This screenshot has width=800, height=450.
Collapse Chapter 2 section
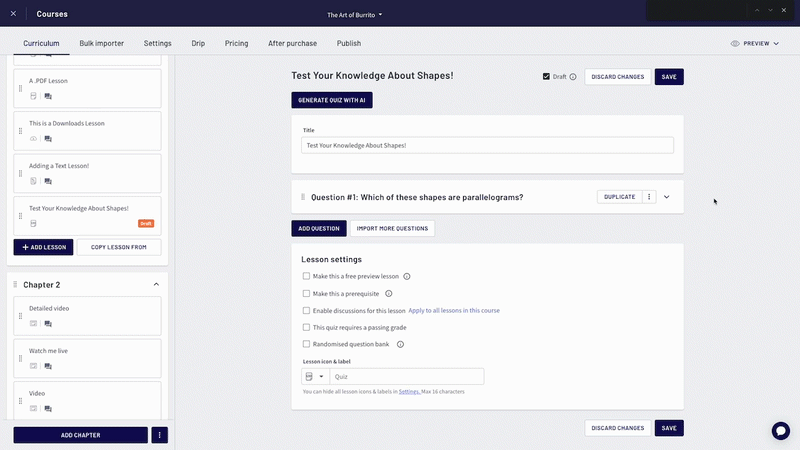click(156, 285)
